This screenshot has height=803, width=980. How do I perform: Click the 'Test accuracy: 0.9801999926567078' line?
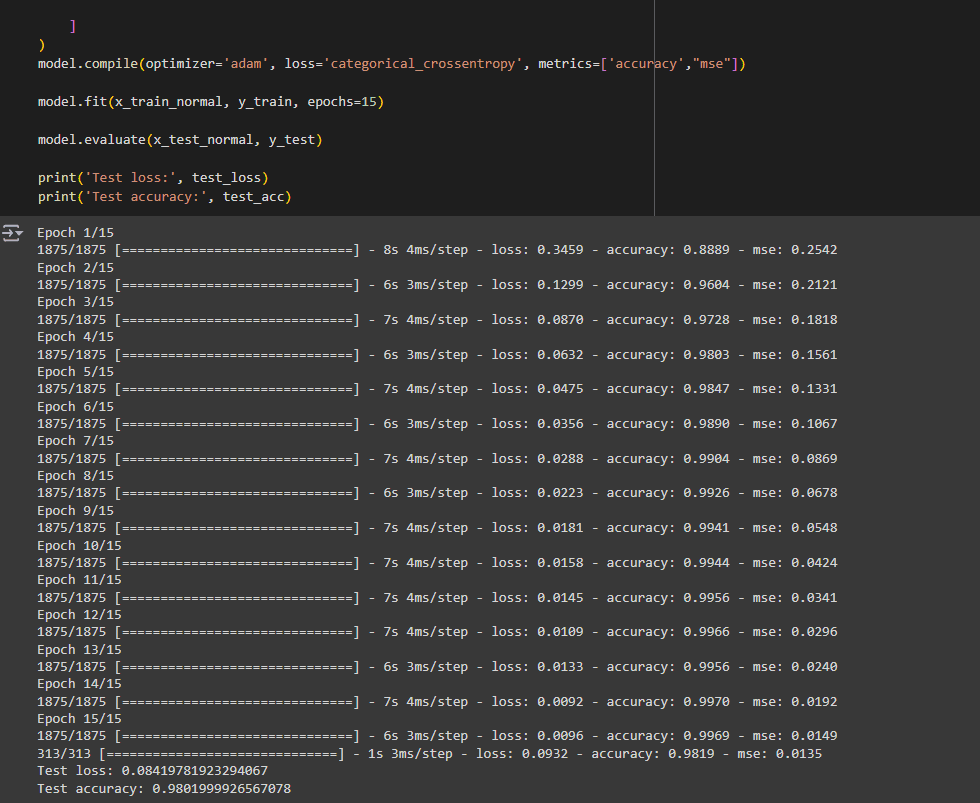pyautogui.click(x=164, y=789)
